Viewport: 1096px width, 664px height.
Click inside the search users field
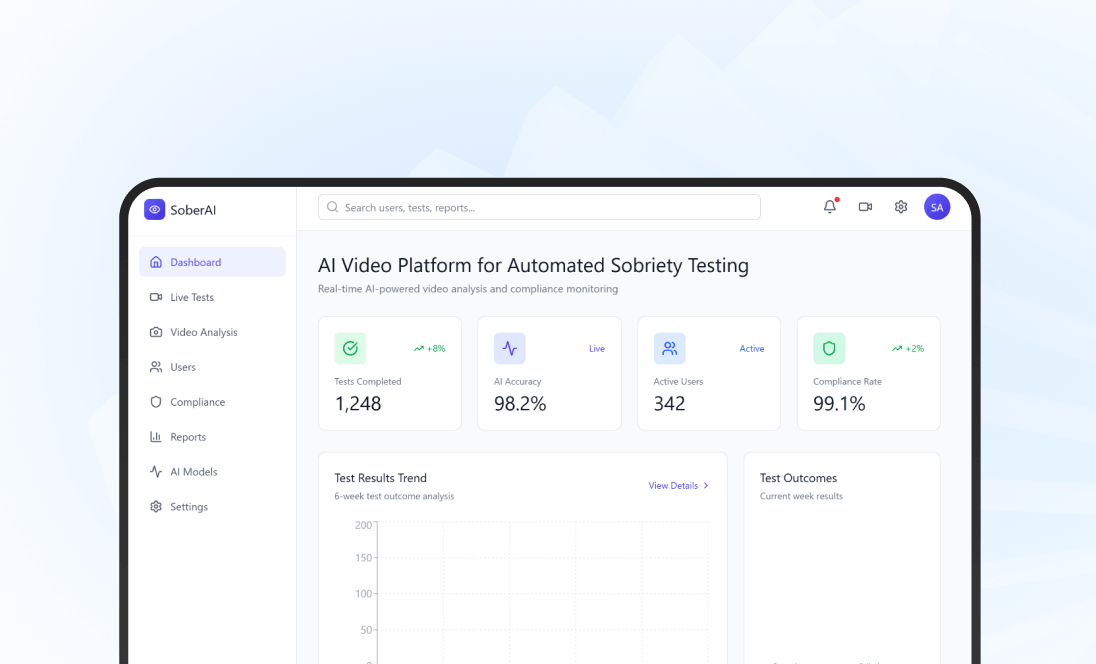pos(539,207)
